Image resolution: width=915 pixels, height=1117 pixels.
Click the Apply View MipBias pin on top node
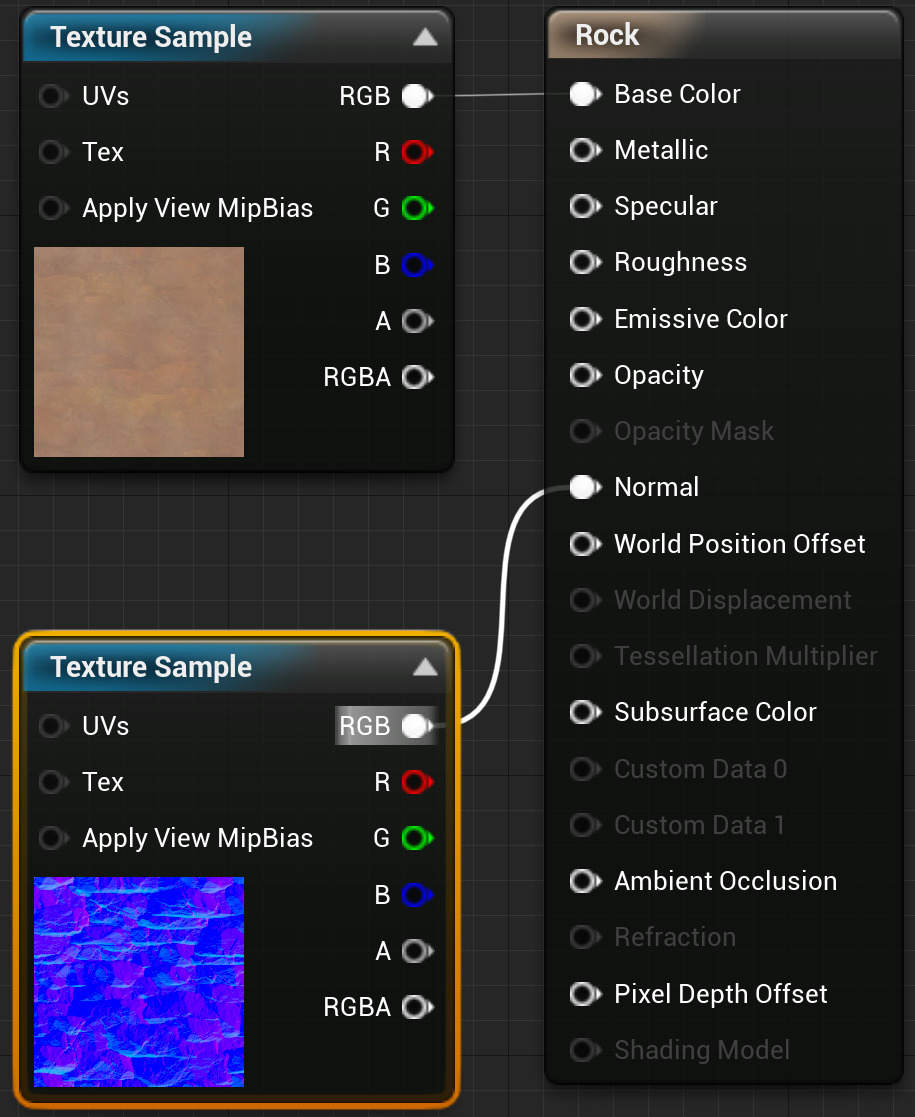click(52, 208)
